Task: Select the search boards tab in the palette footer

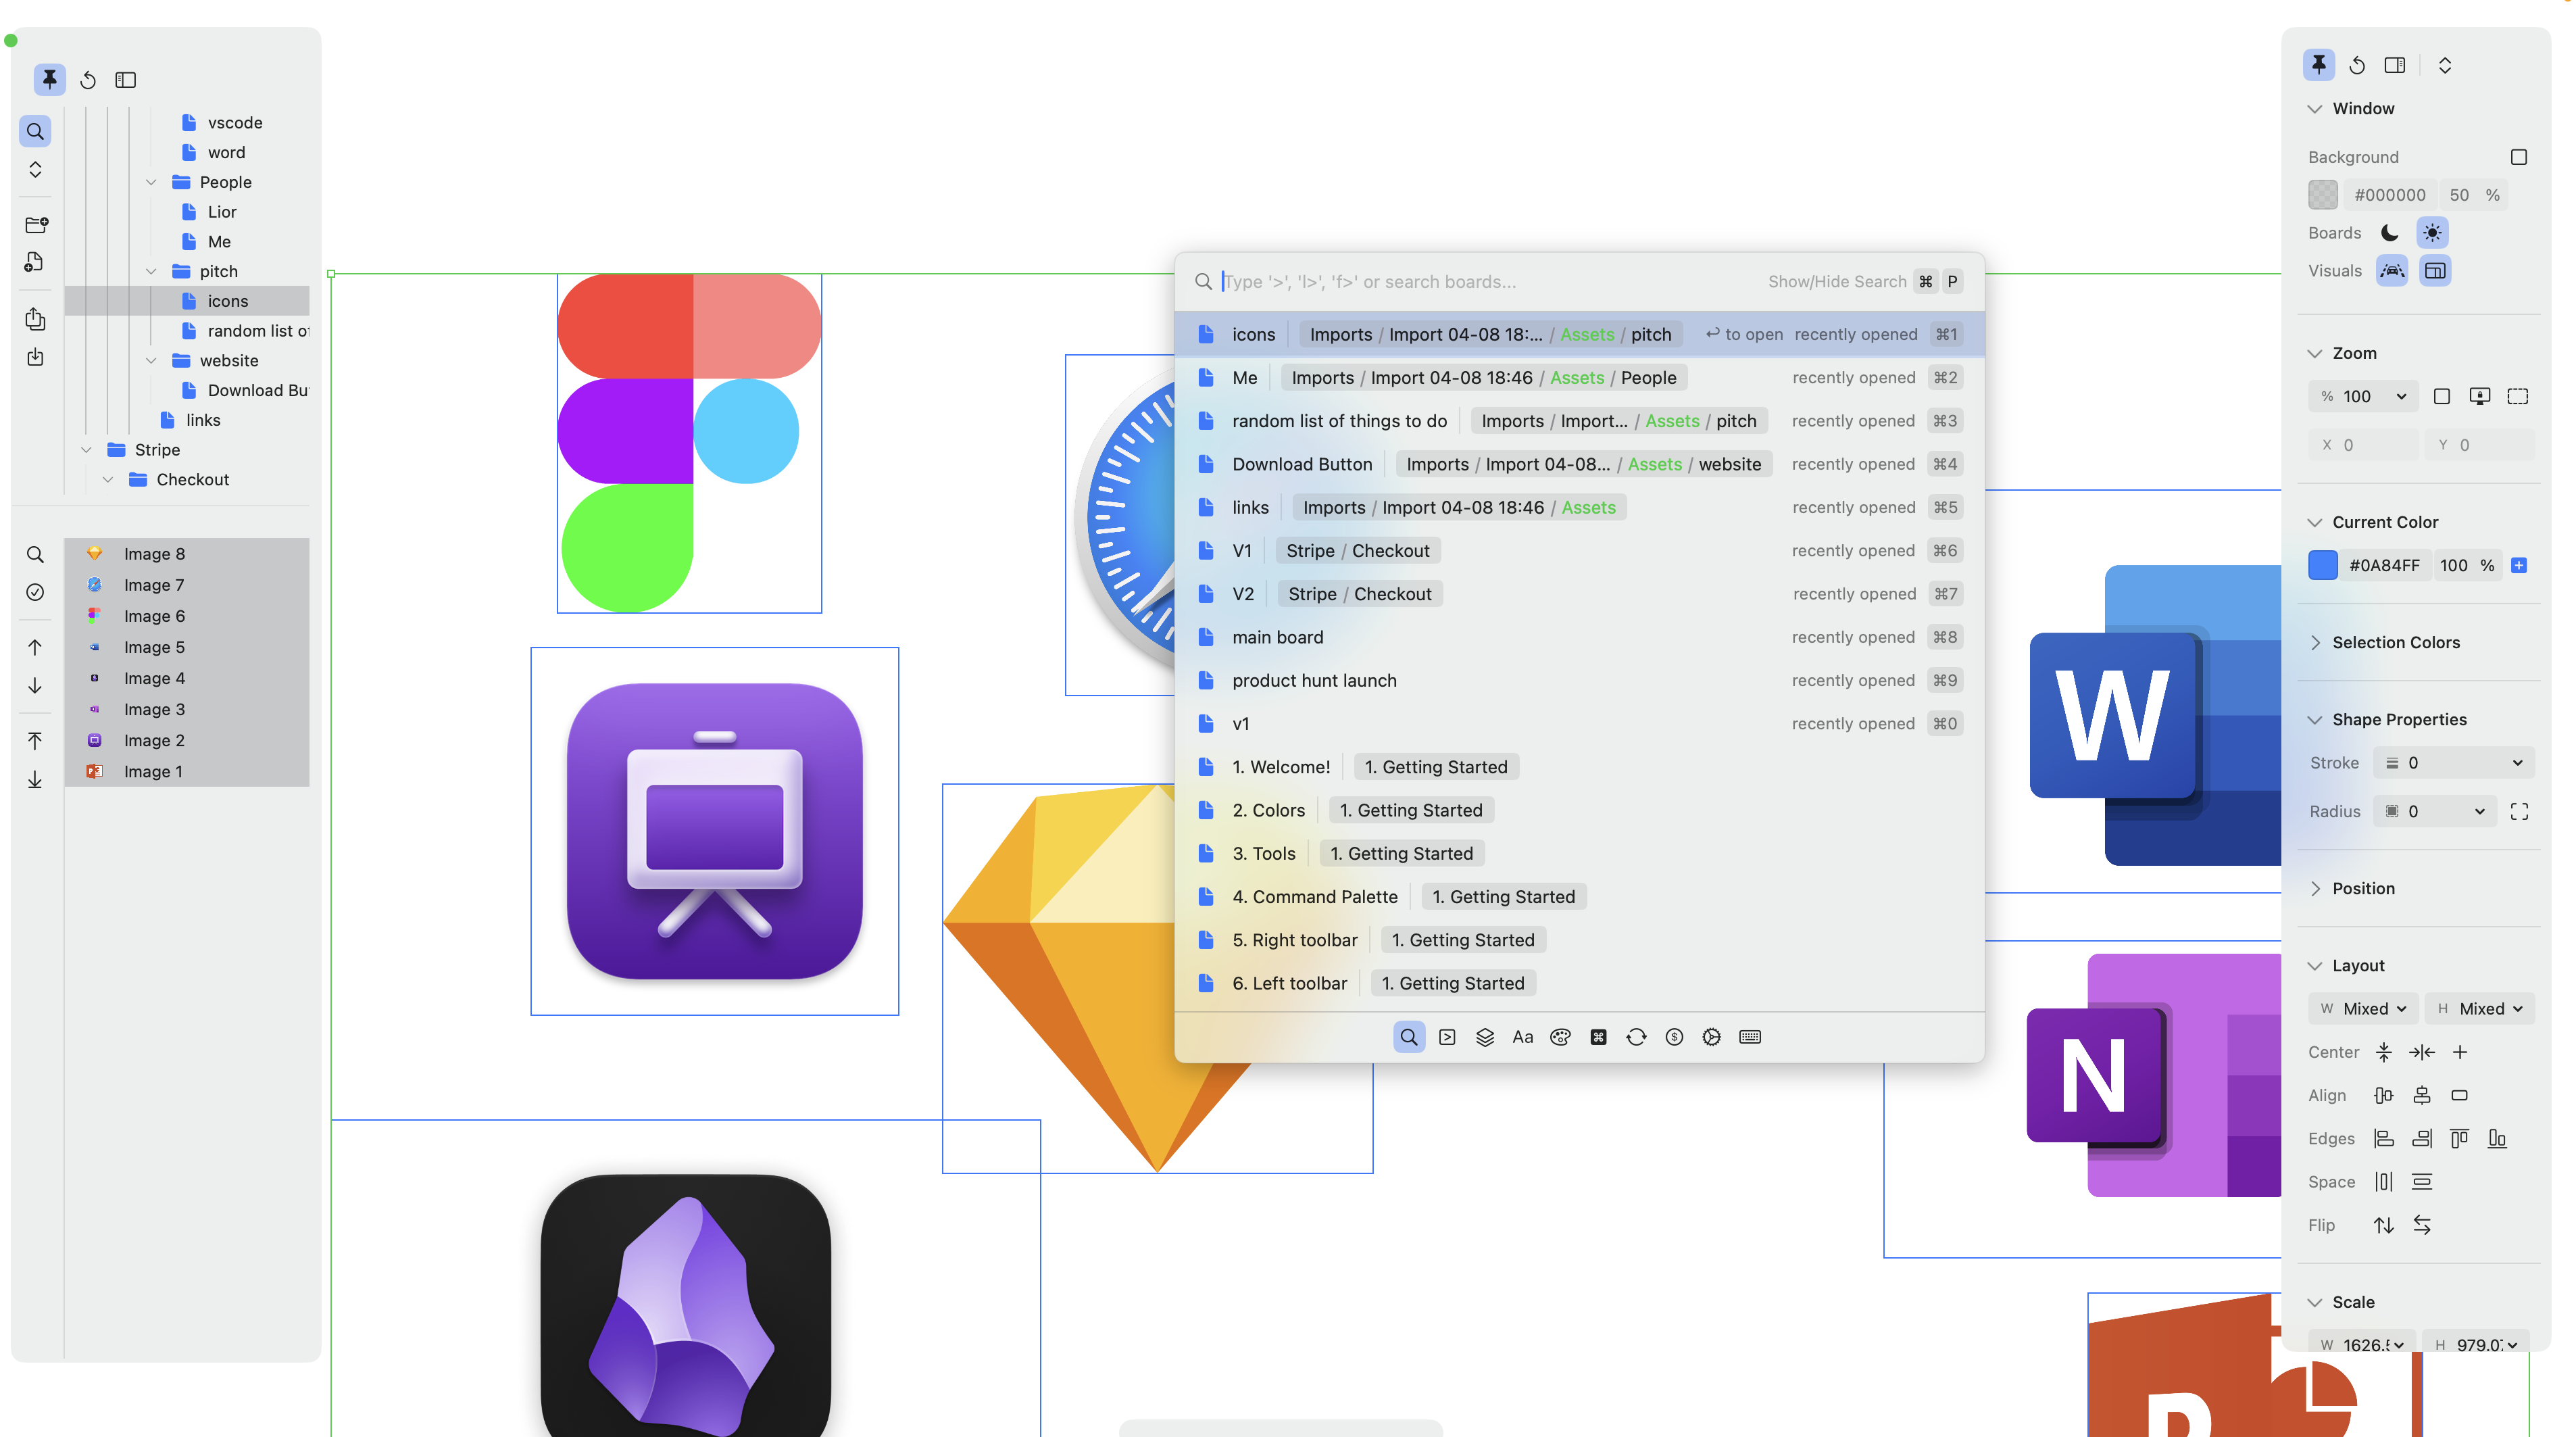Action: coord(1408,1037)
